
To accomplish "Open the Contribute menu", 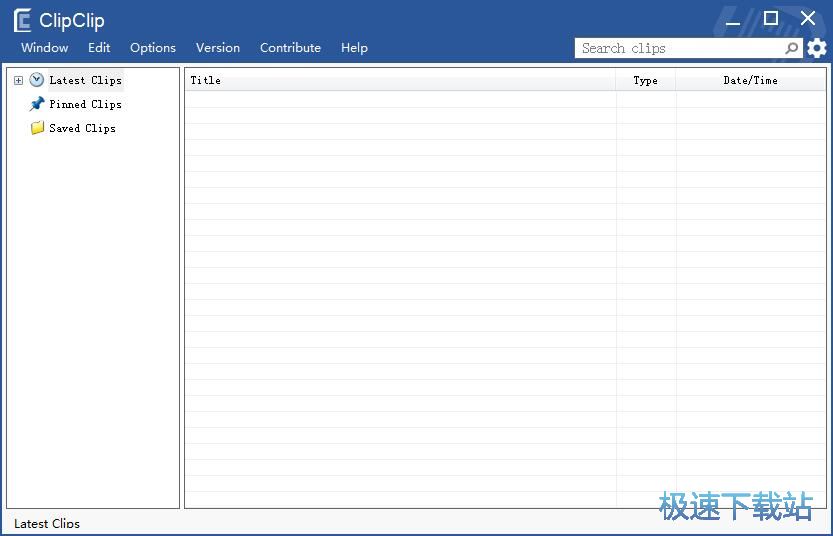I will pos(291,48).
